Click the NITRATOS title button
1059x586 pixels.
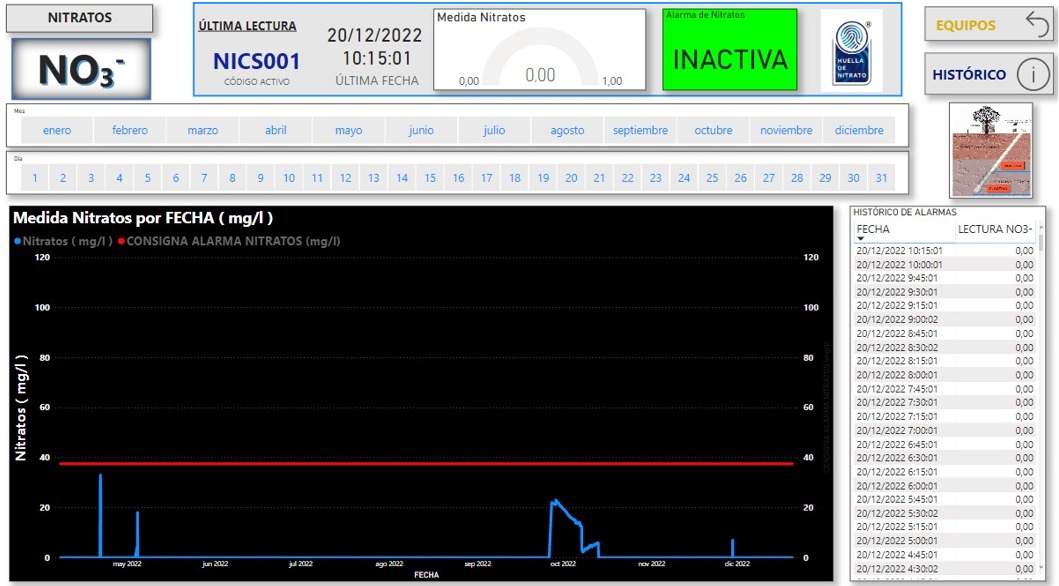point(80,18)
